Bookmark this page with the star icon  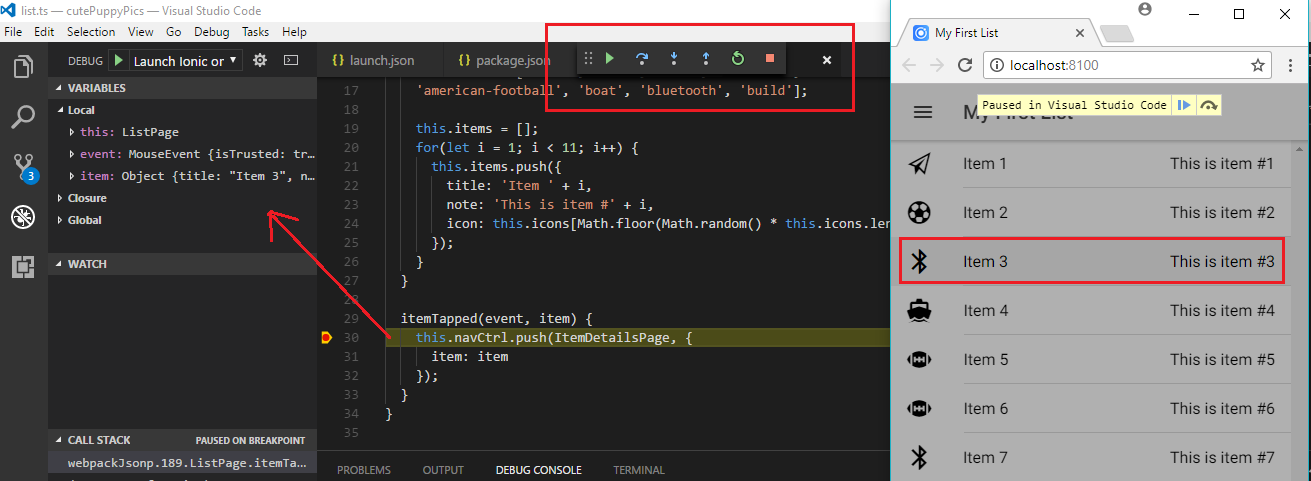[1258, 65]
